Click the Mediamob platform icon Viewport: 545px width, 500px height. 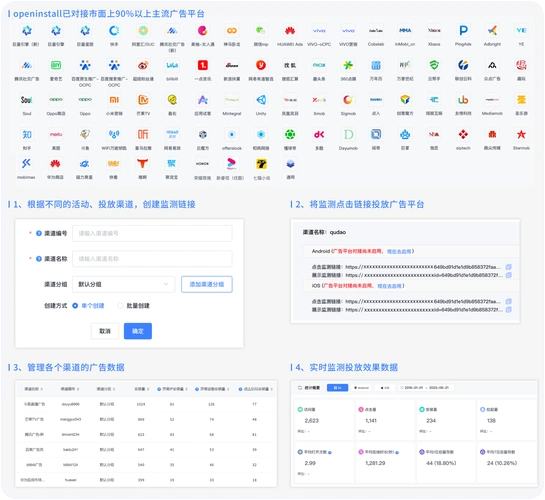pos(492,100)
